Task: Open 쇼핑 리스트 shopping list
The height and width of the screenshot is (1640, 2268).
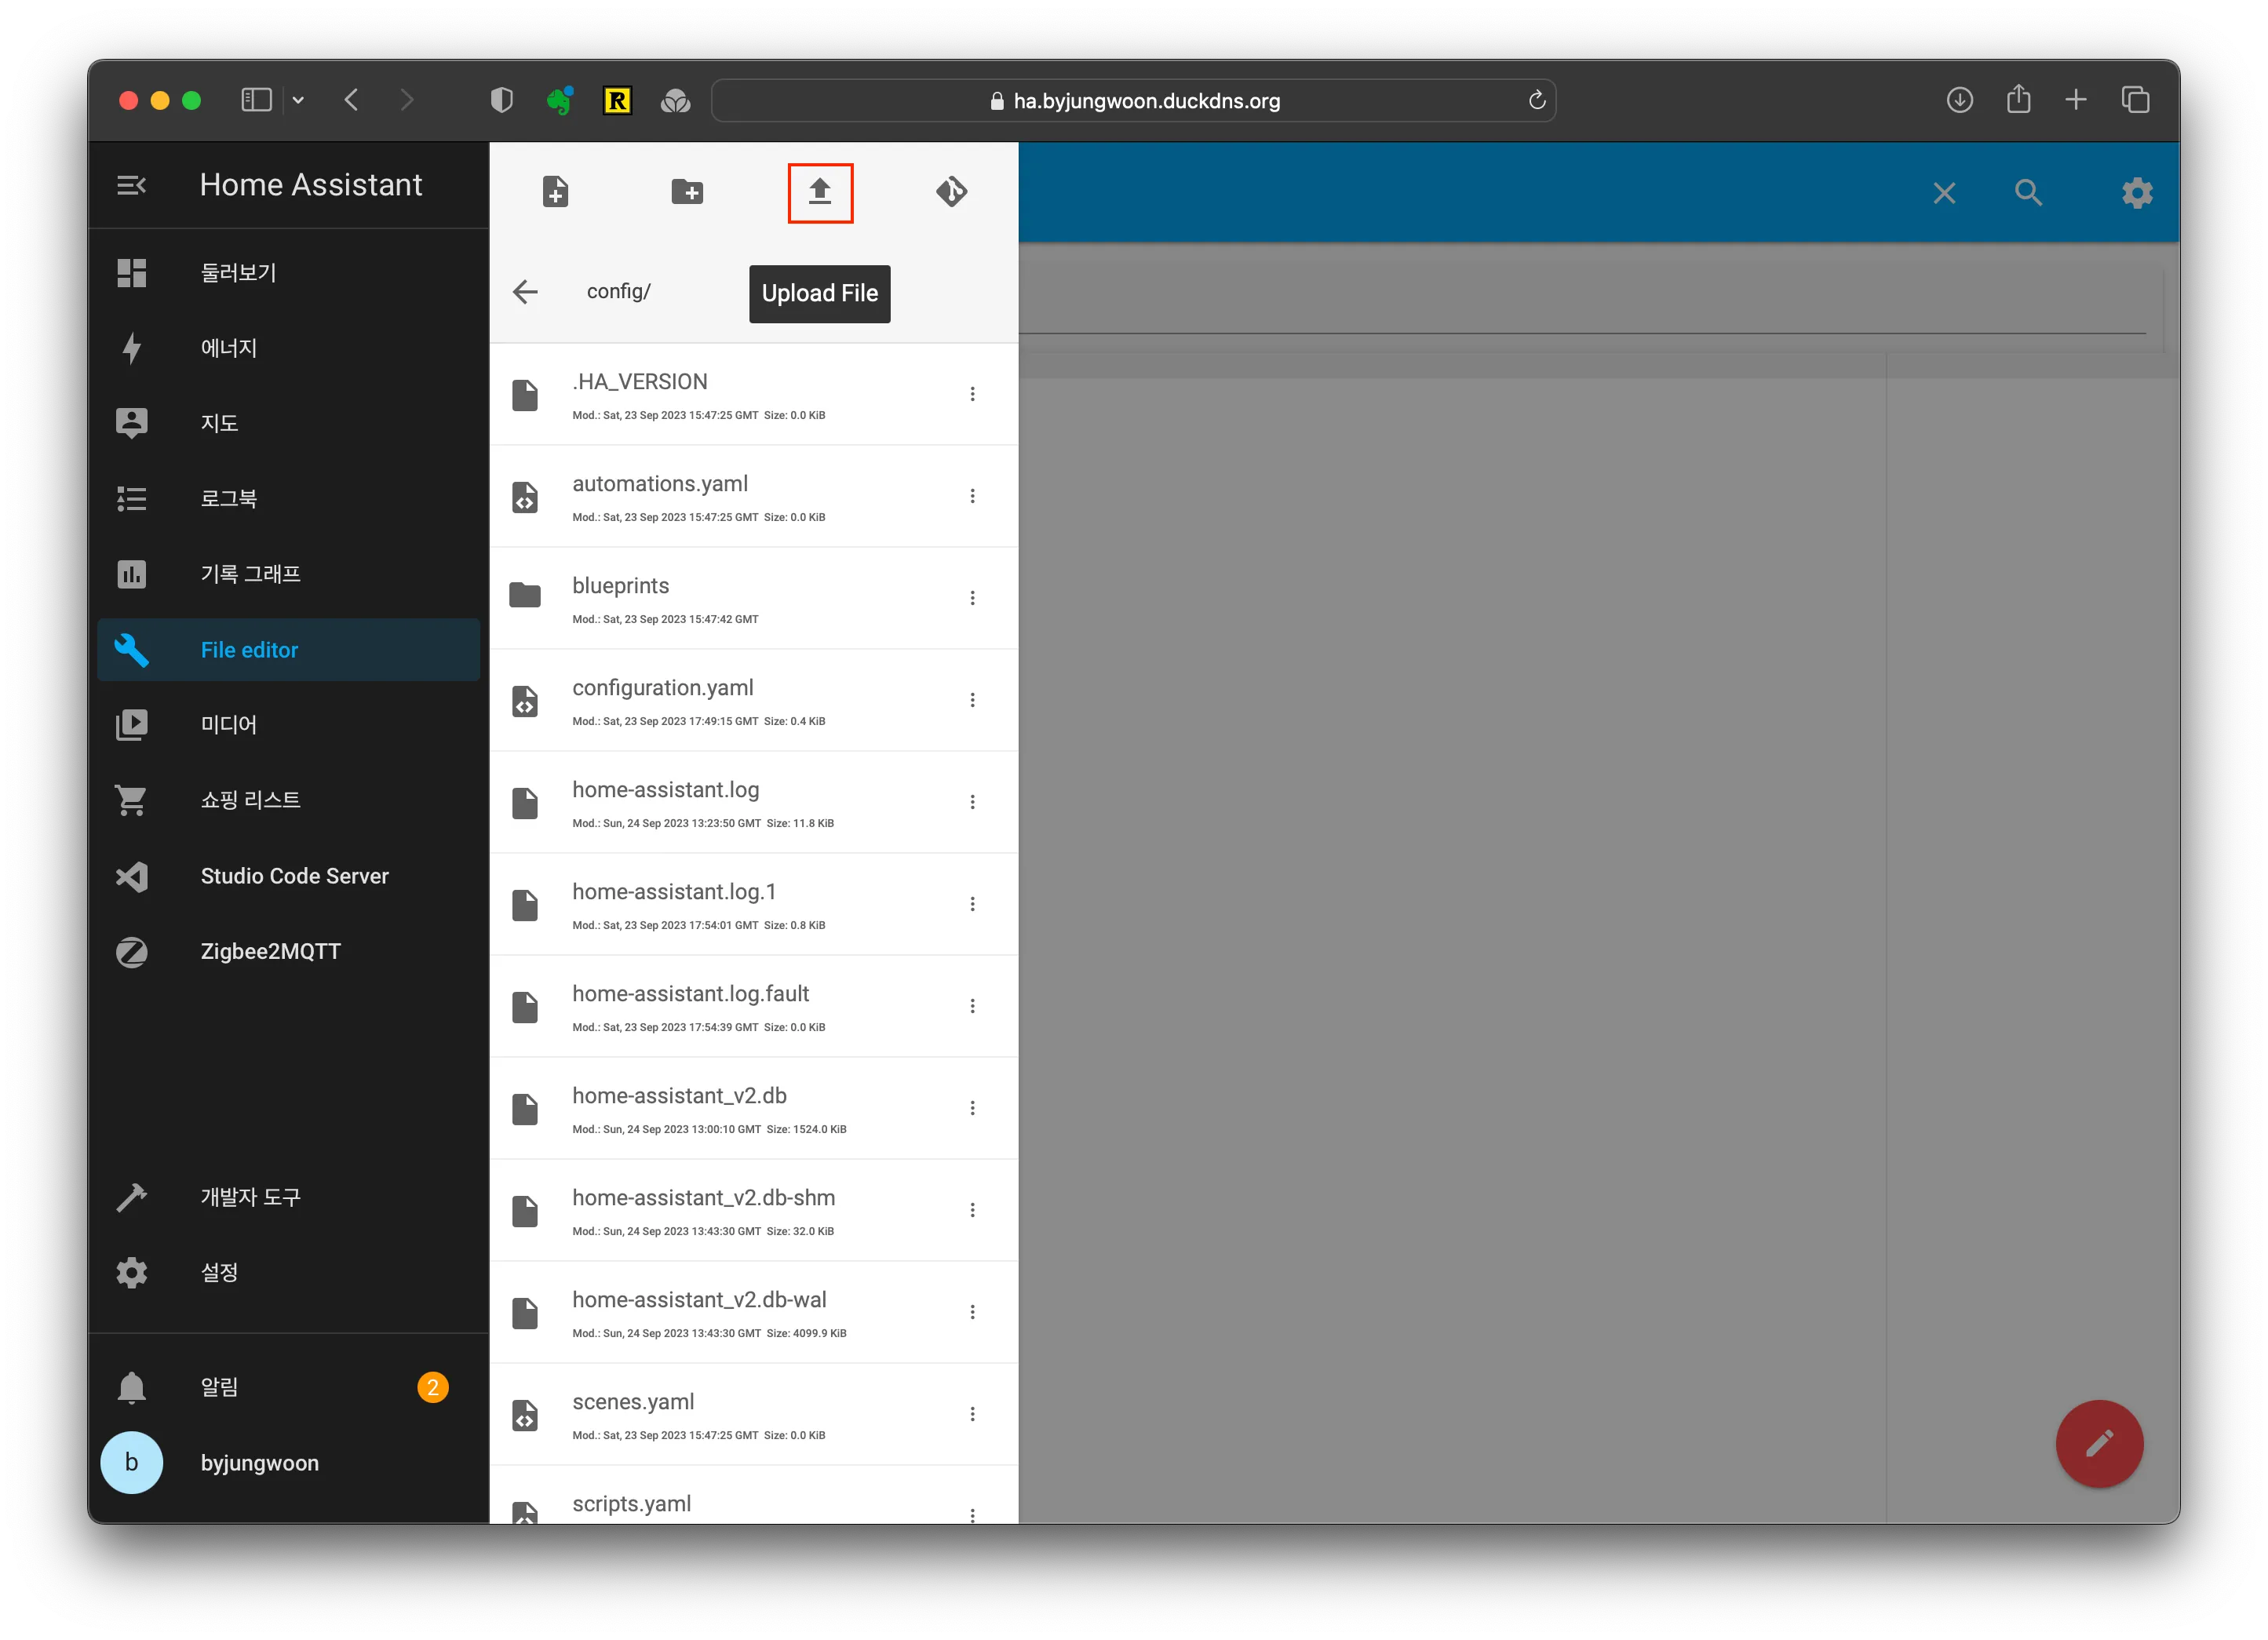Action: [289, 800]
